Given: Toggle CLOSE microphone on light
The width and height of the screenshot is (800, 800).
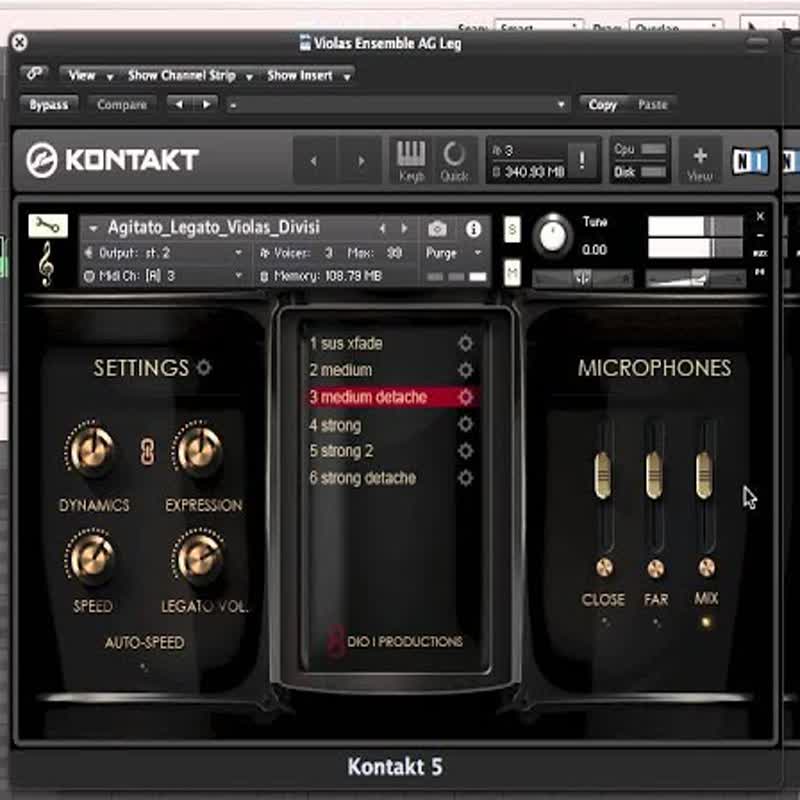Looking at the screenshot, I should (x=605, y=621).
